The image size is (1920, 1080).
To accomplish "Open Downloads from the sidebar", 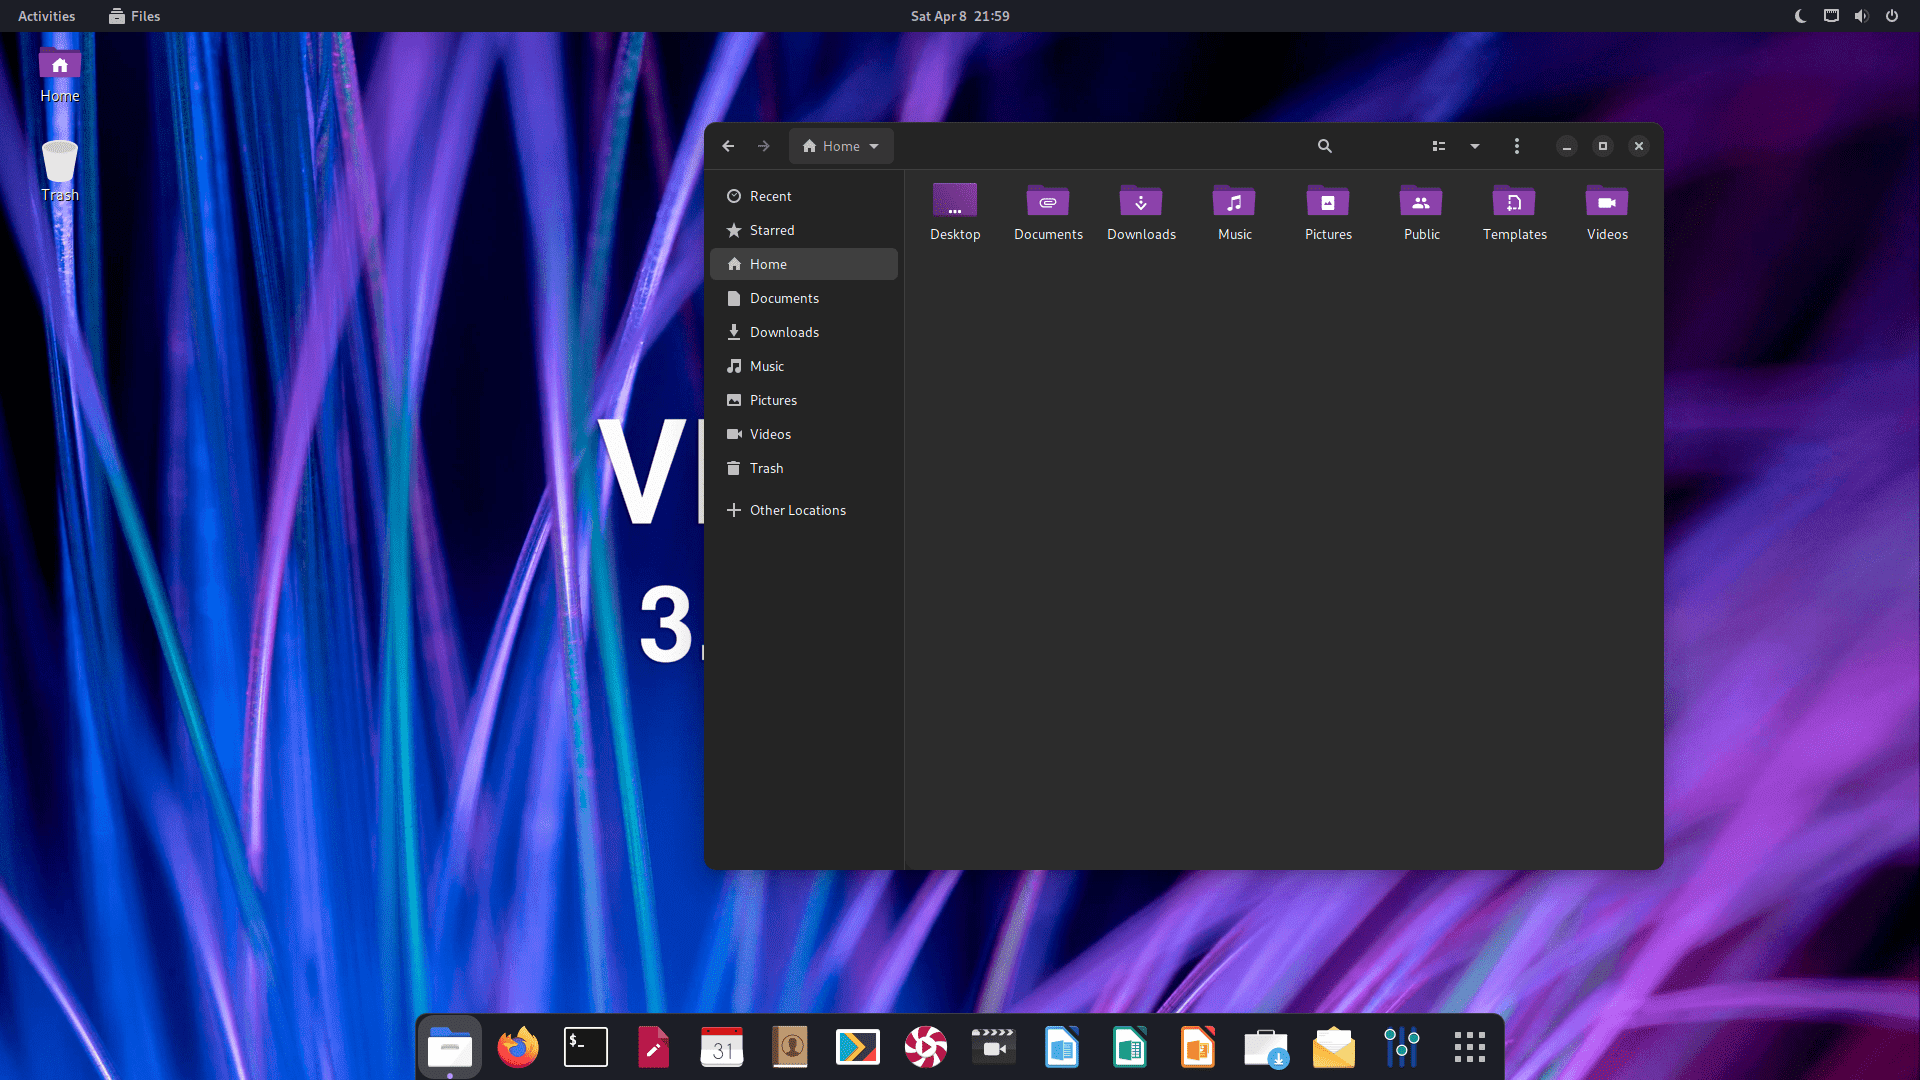I will tap(804, 332).
